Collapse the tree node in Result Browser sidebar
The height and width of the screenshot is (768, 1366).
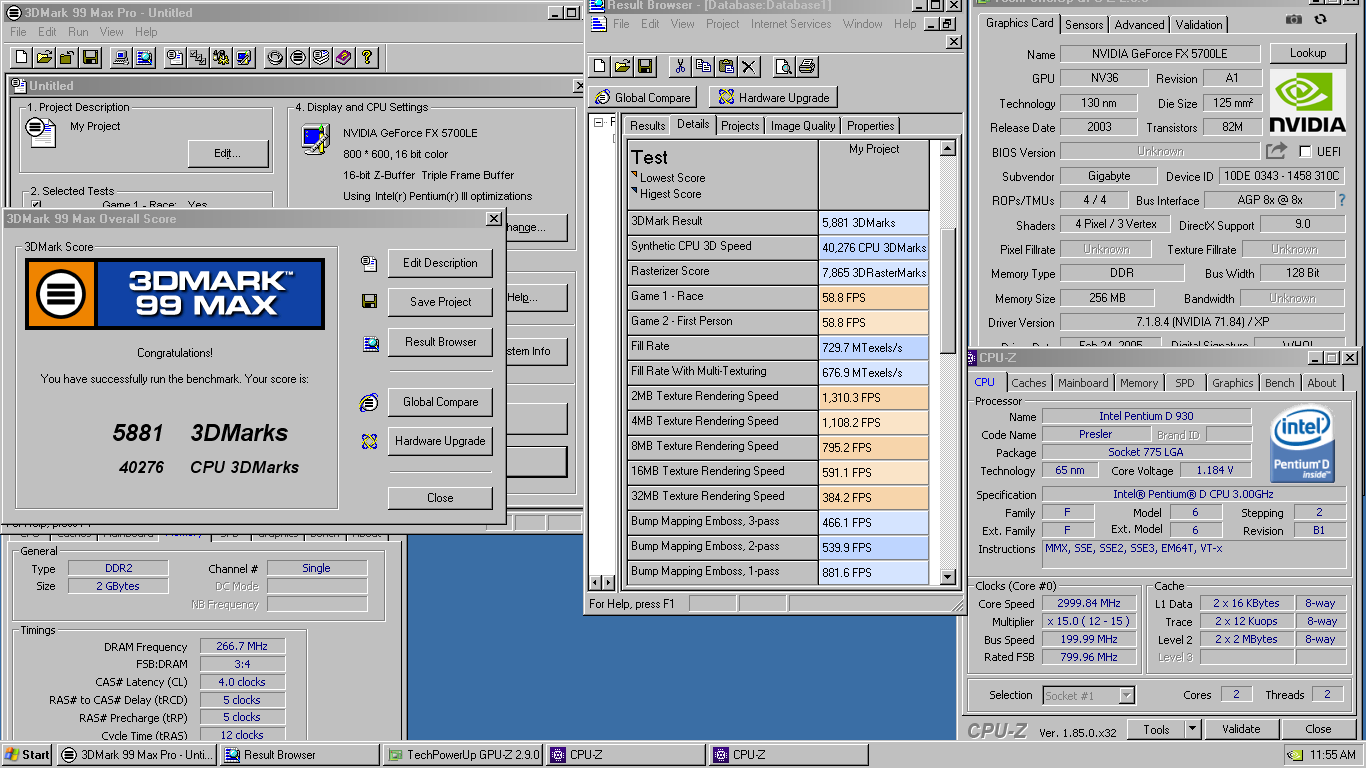click(599, 123)
